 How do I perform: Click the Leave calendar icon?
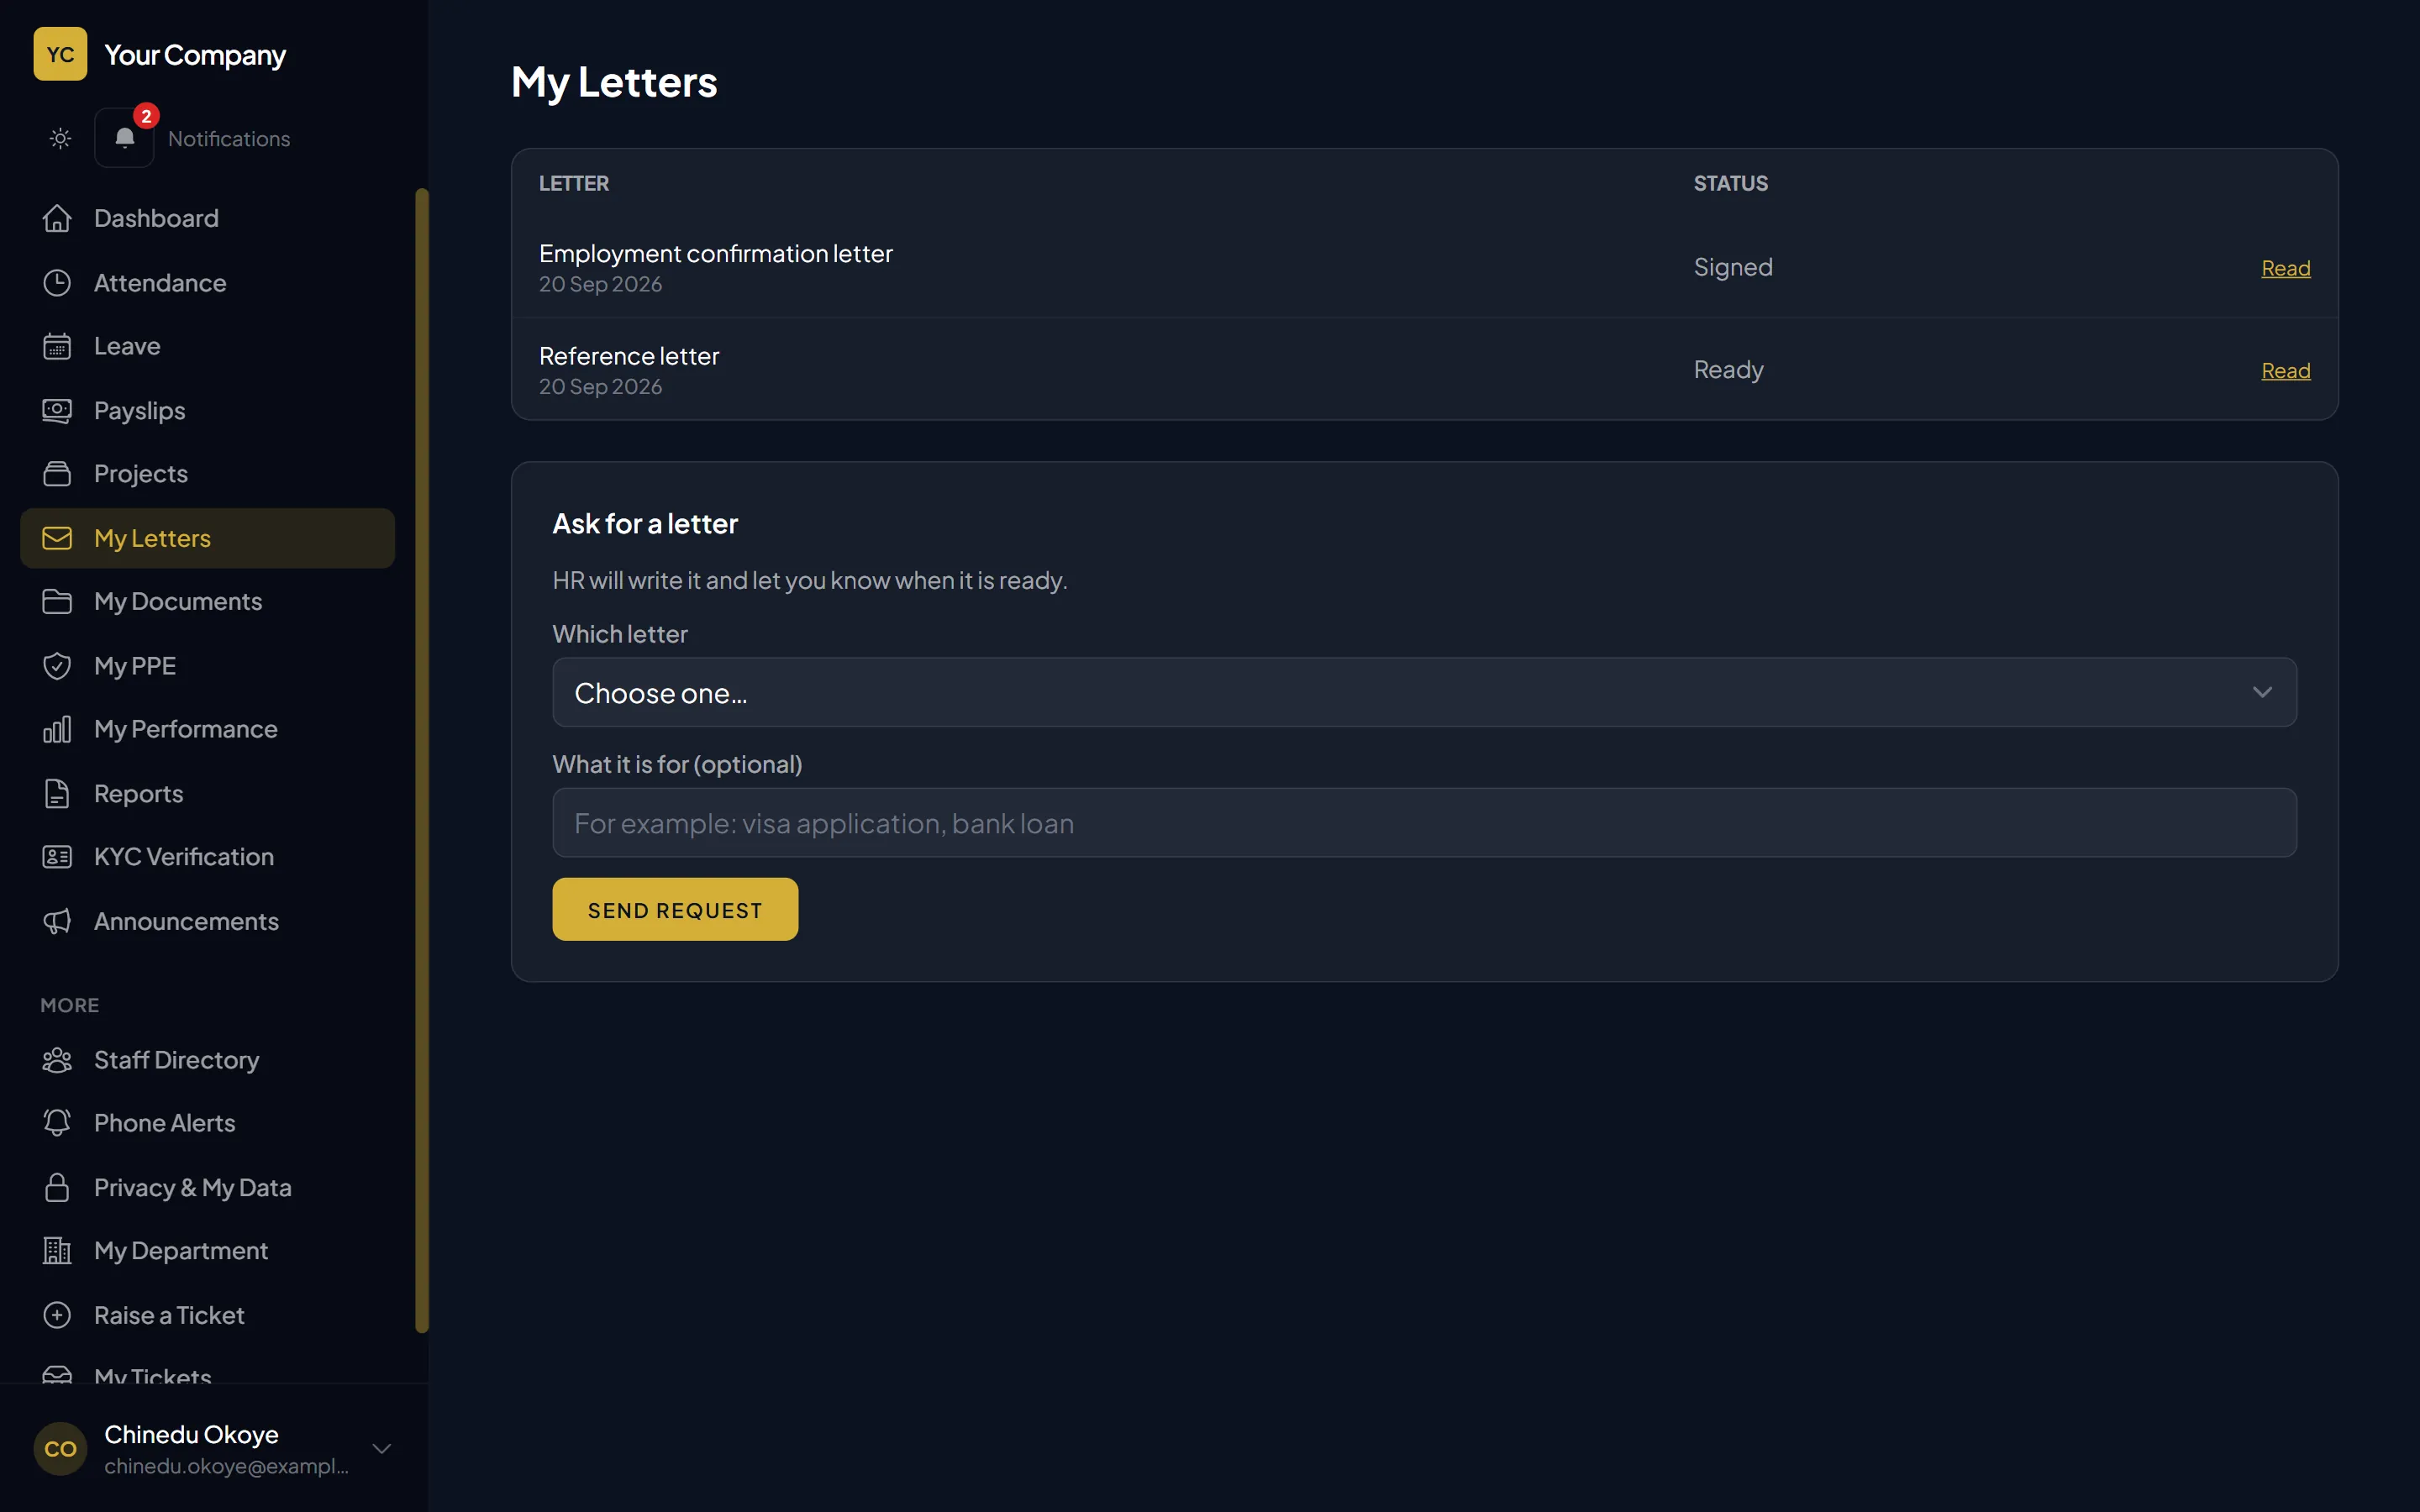pyautogui.click(x=57, y=346)
